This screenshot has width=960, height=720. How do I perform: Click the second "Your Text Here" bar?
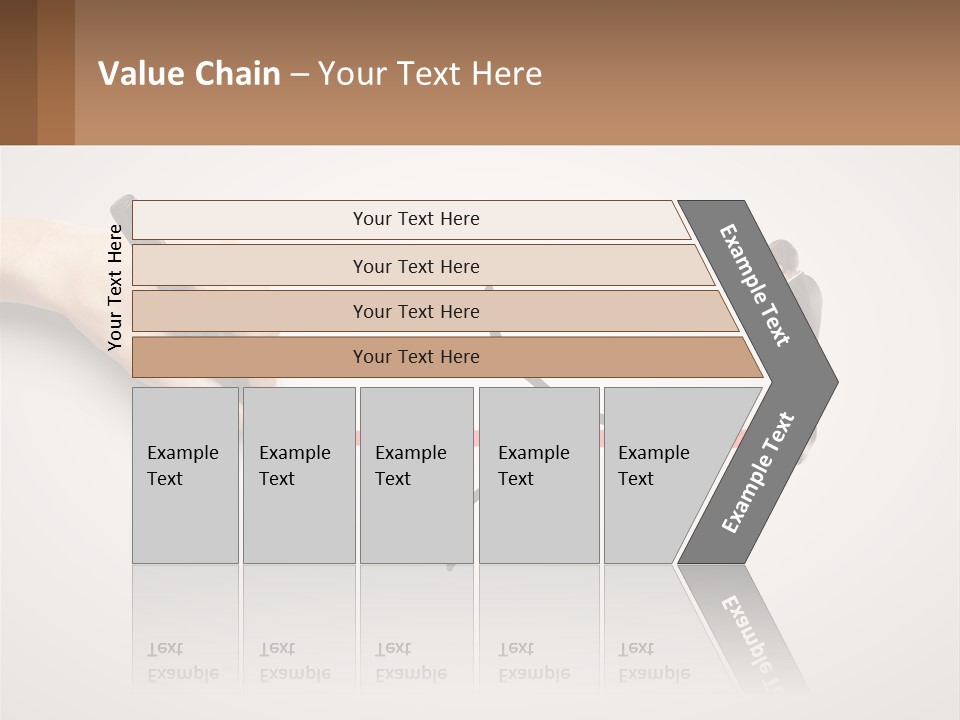[x=415, y=266]
